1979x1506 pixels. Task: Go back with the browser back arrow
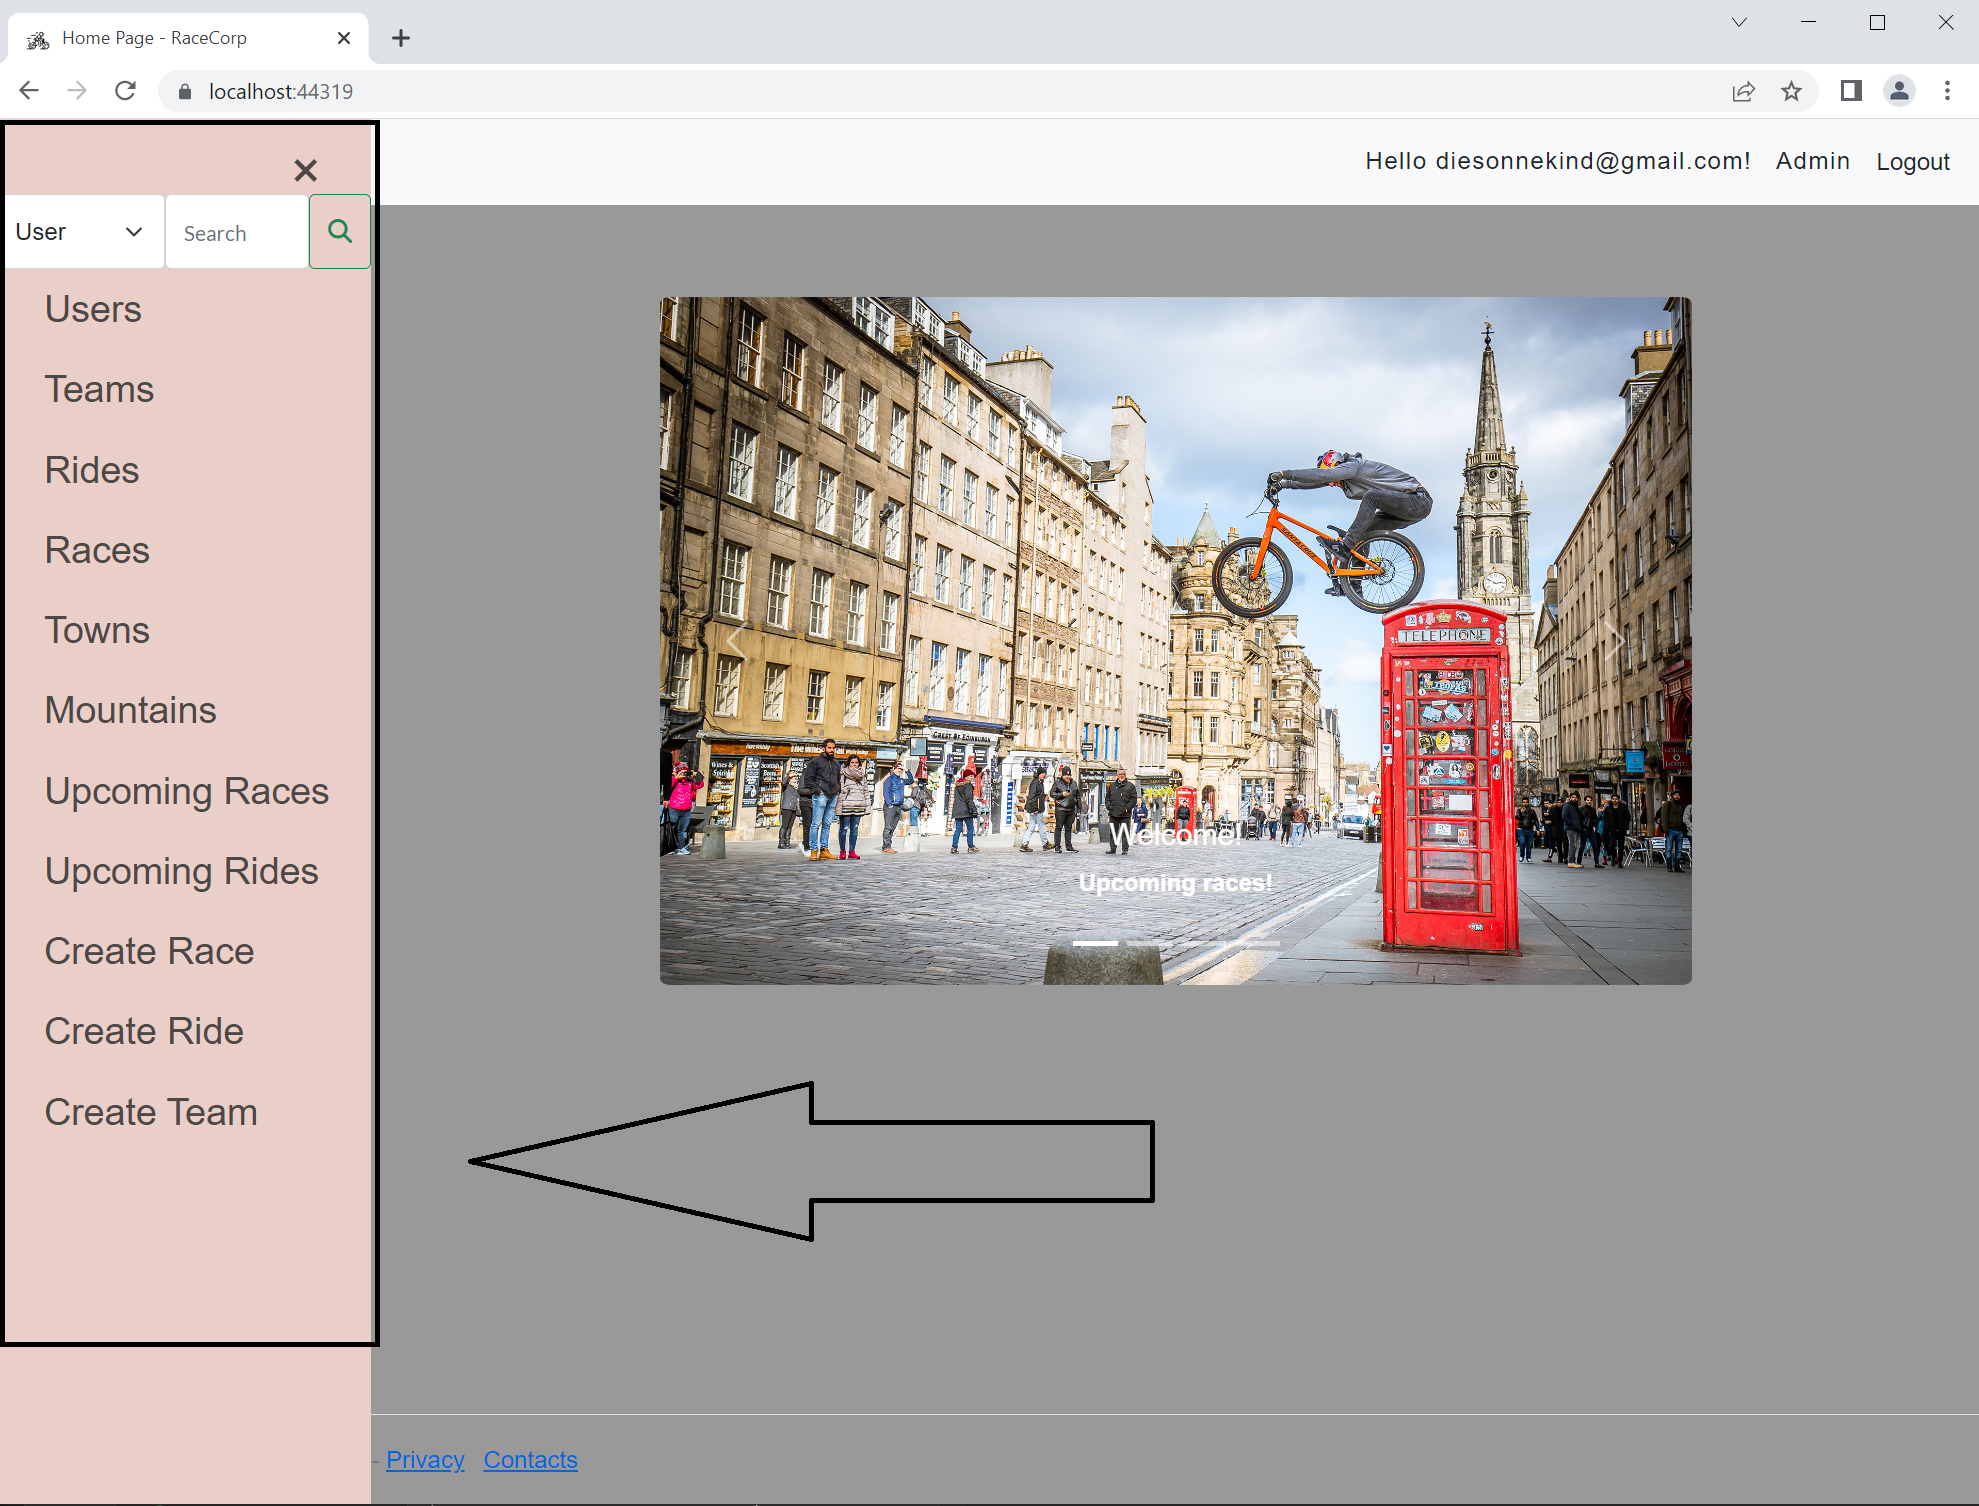[x=29, y=91]
